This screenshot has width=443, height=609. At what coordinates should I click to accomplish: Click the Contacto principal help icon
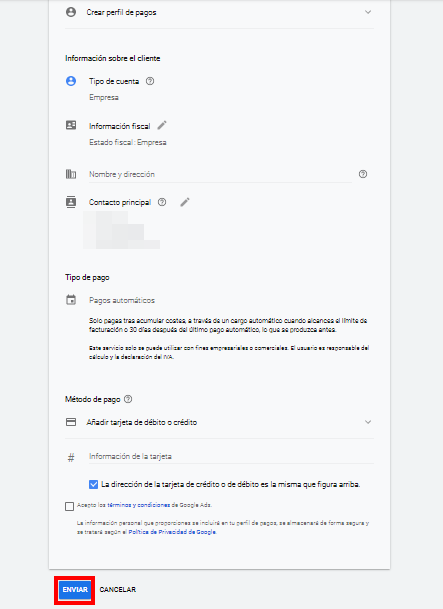162,202
